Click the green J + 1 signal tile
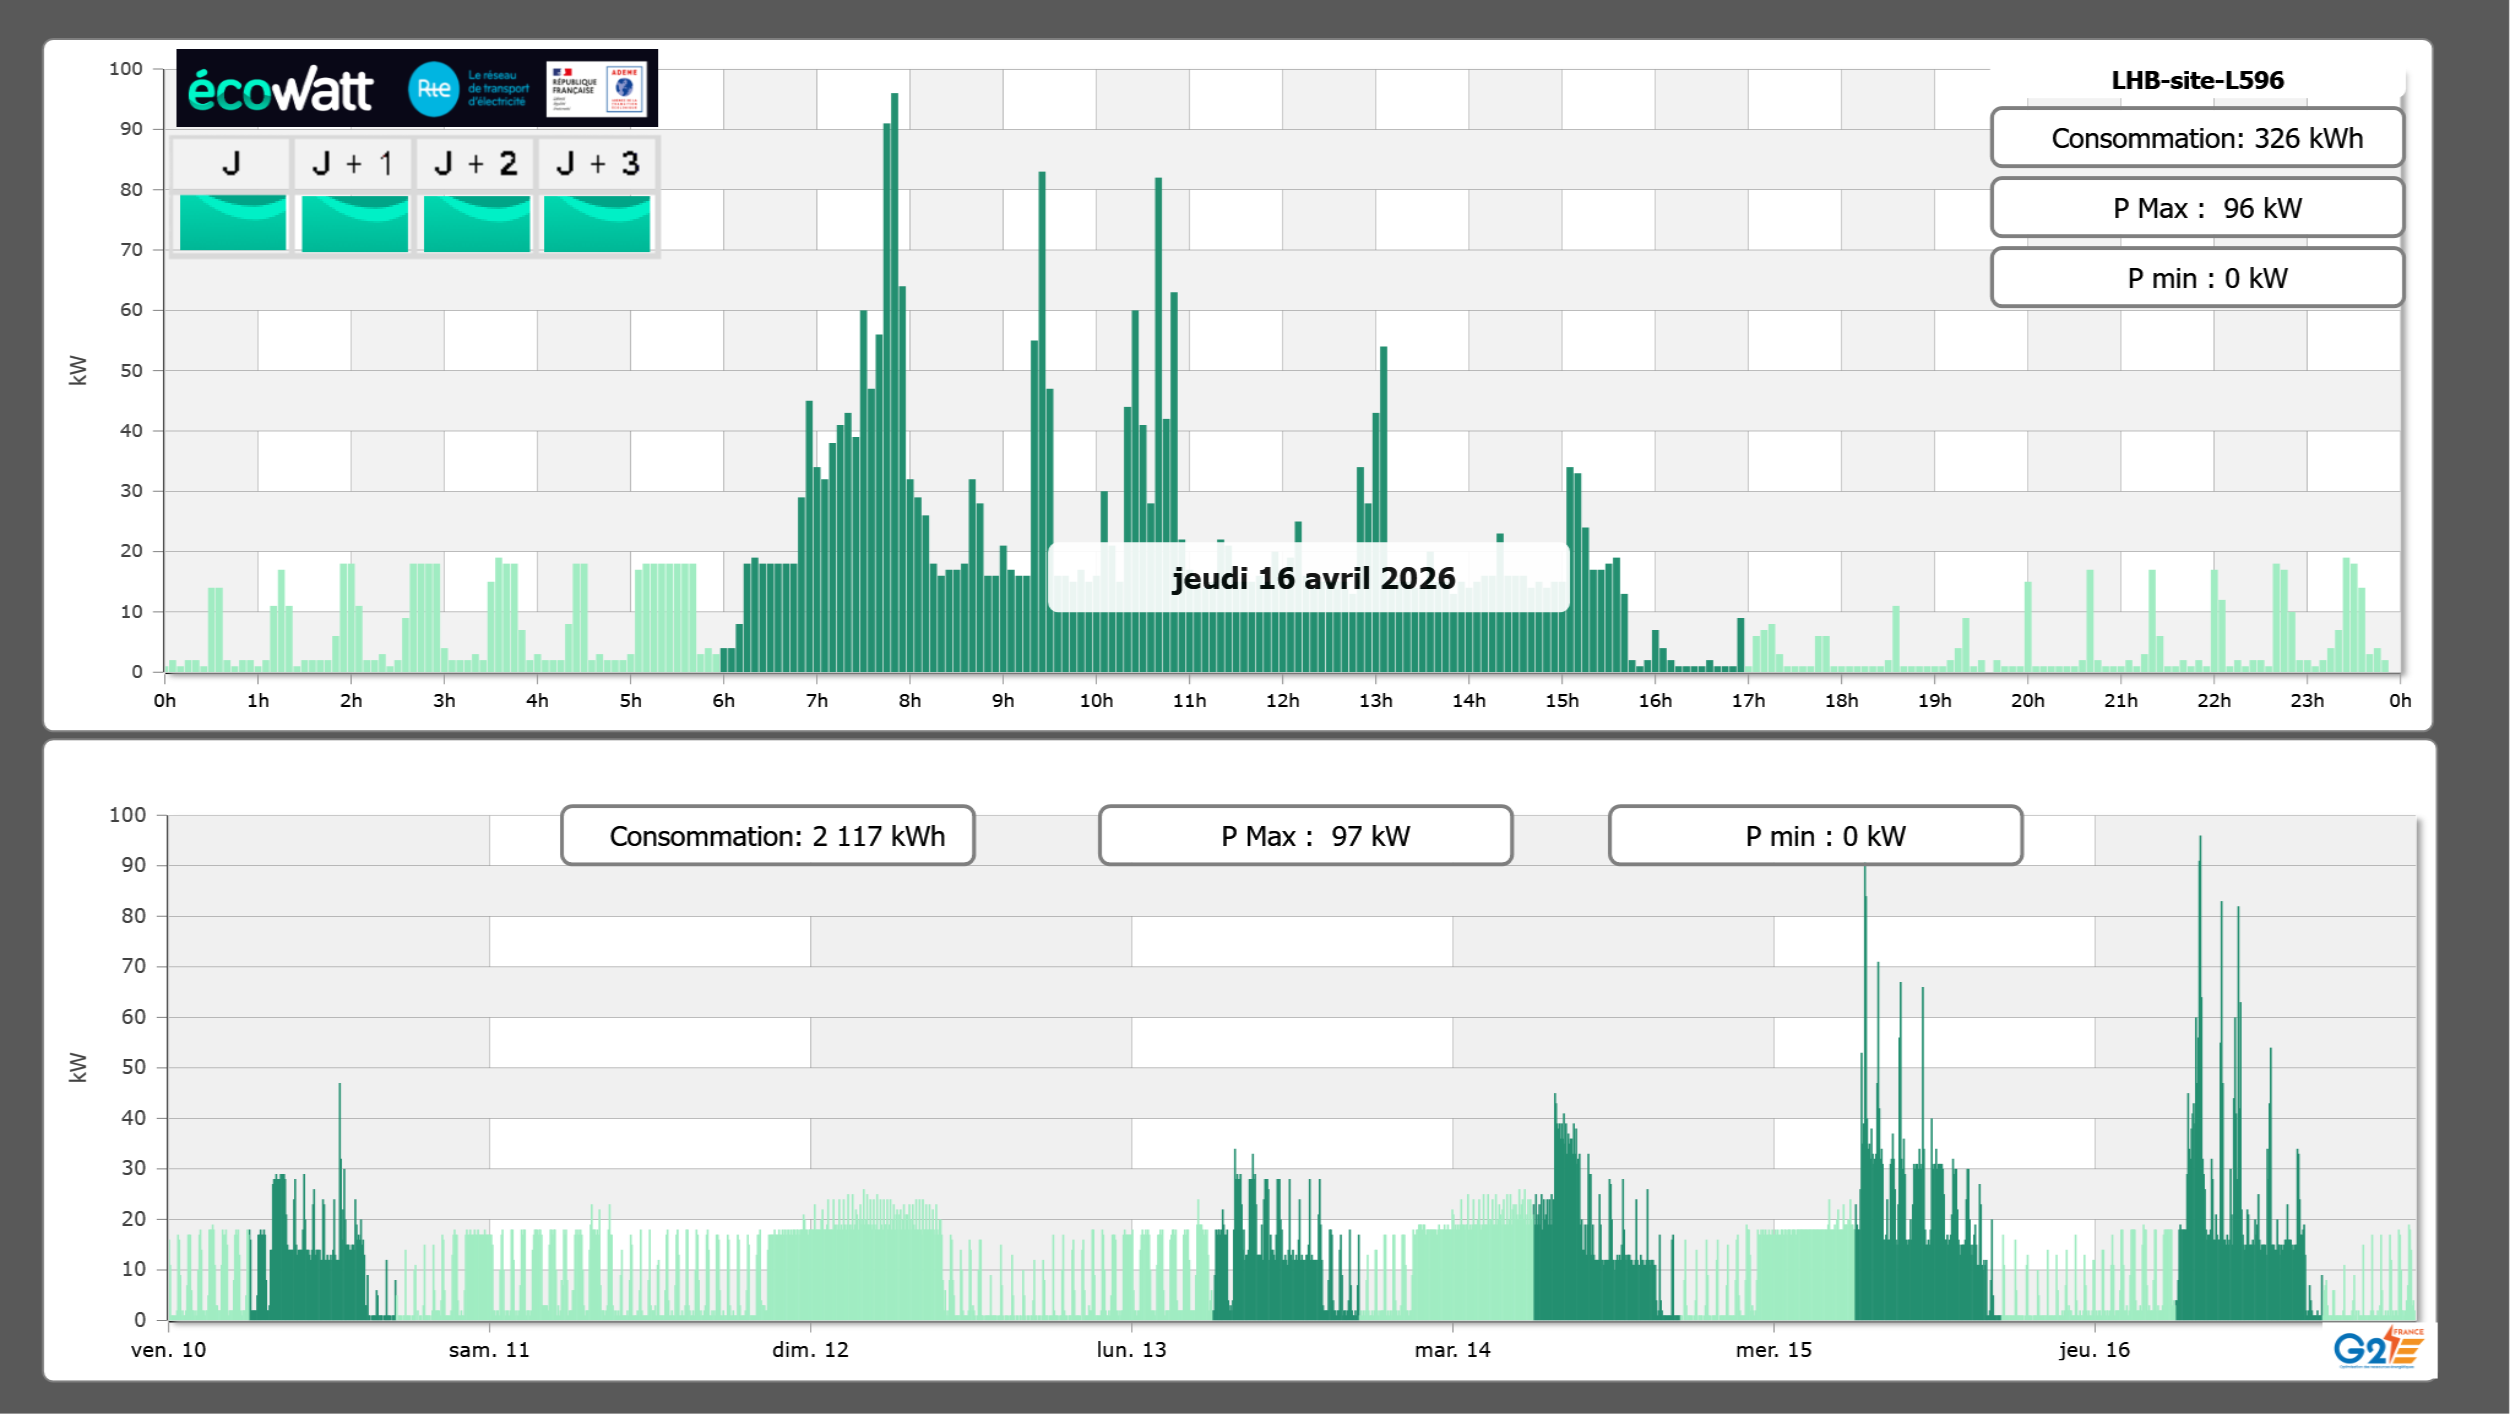 pos(354,223)
